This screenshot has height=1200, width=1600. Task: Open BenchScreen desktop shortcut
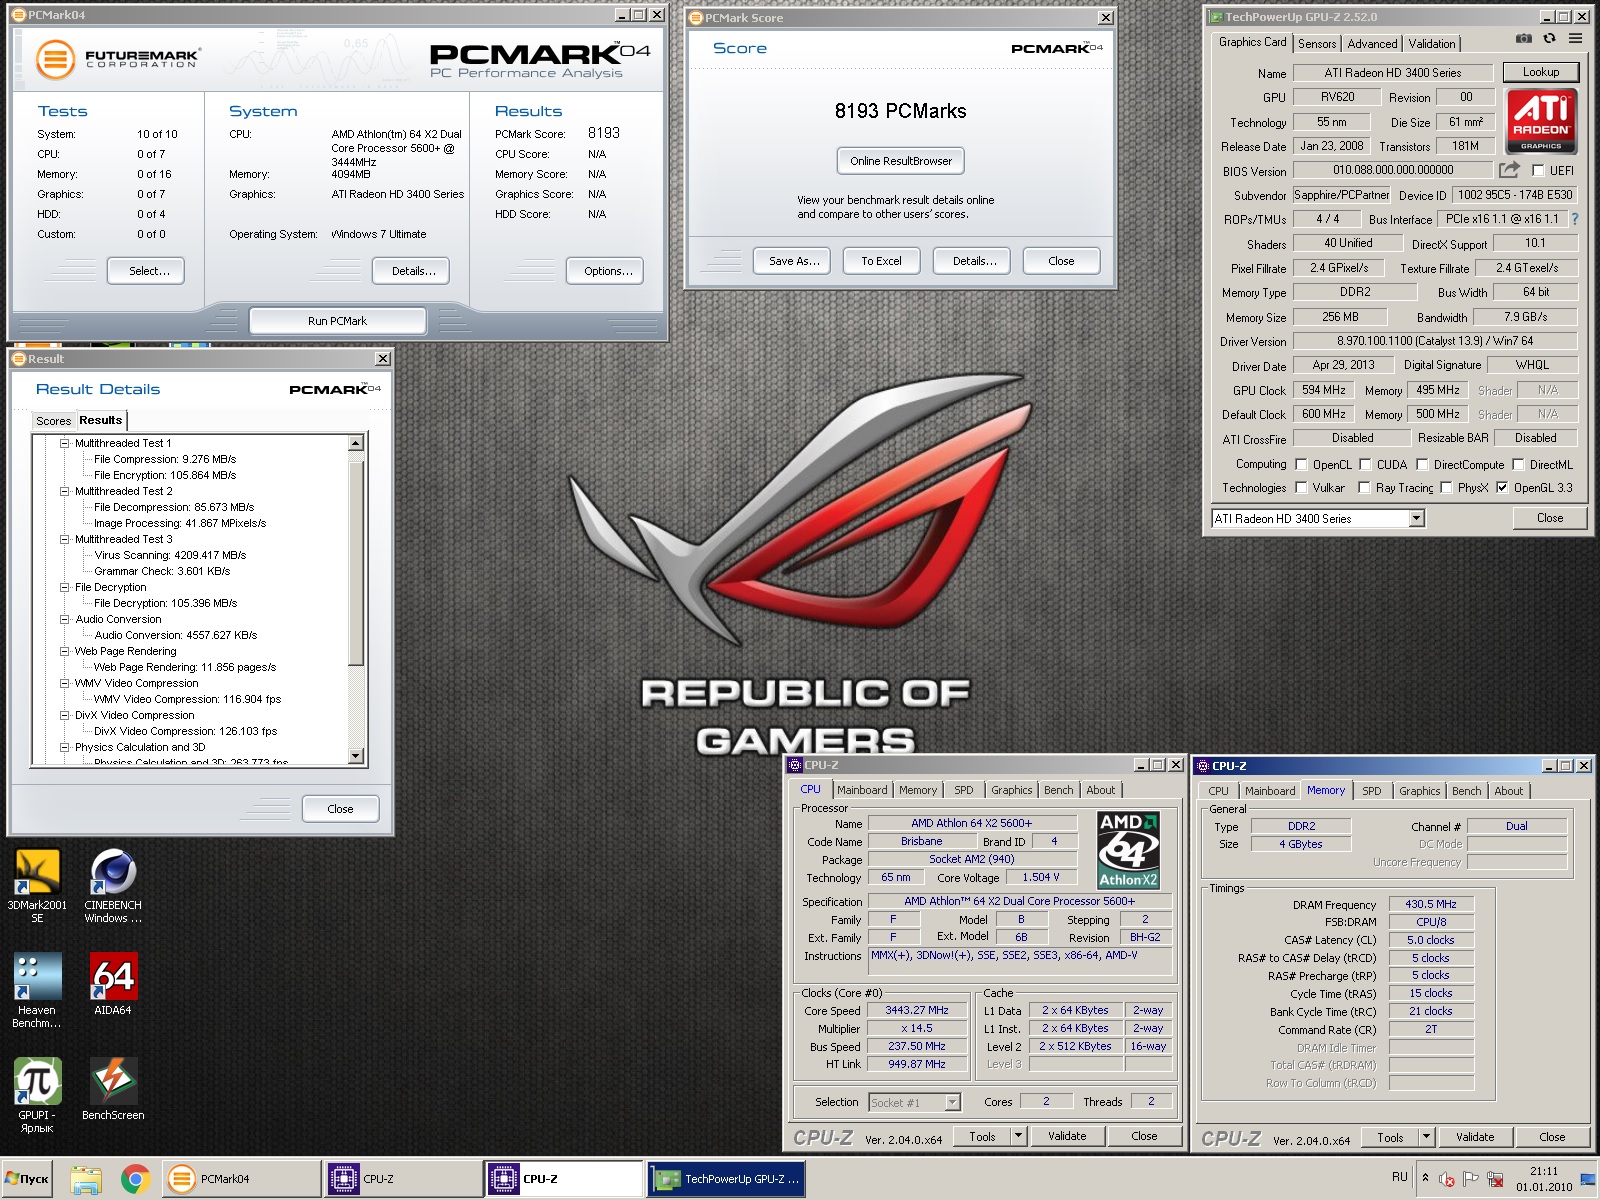[x=113, y=1089]
